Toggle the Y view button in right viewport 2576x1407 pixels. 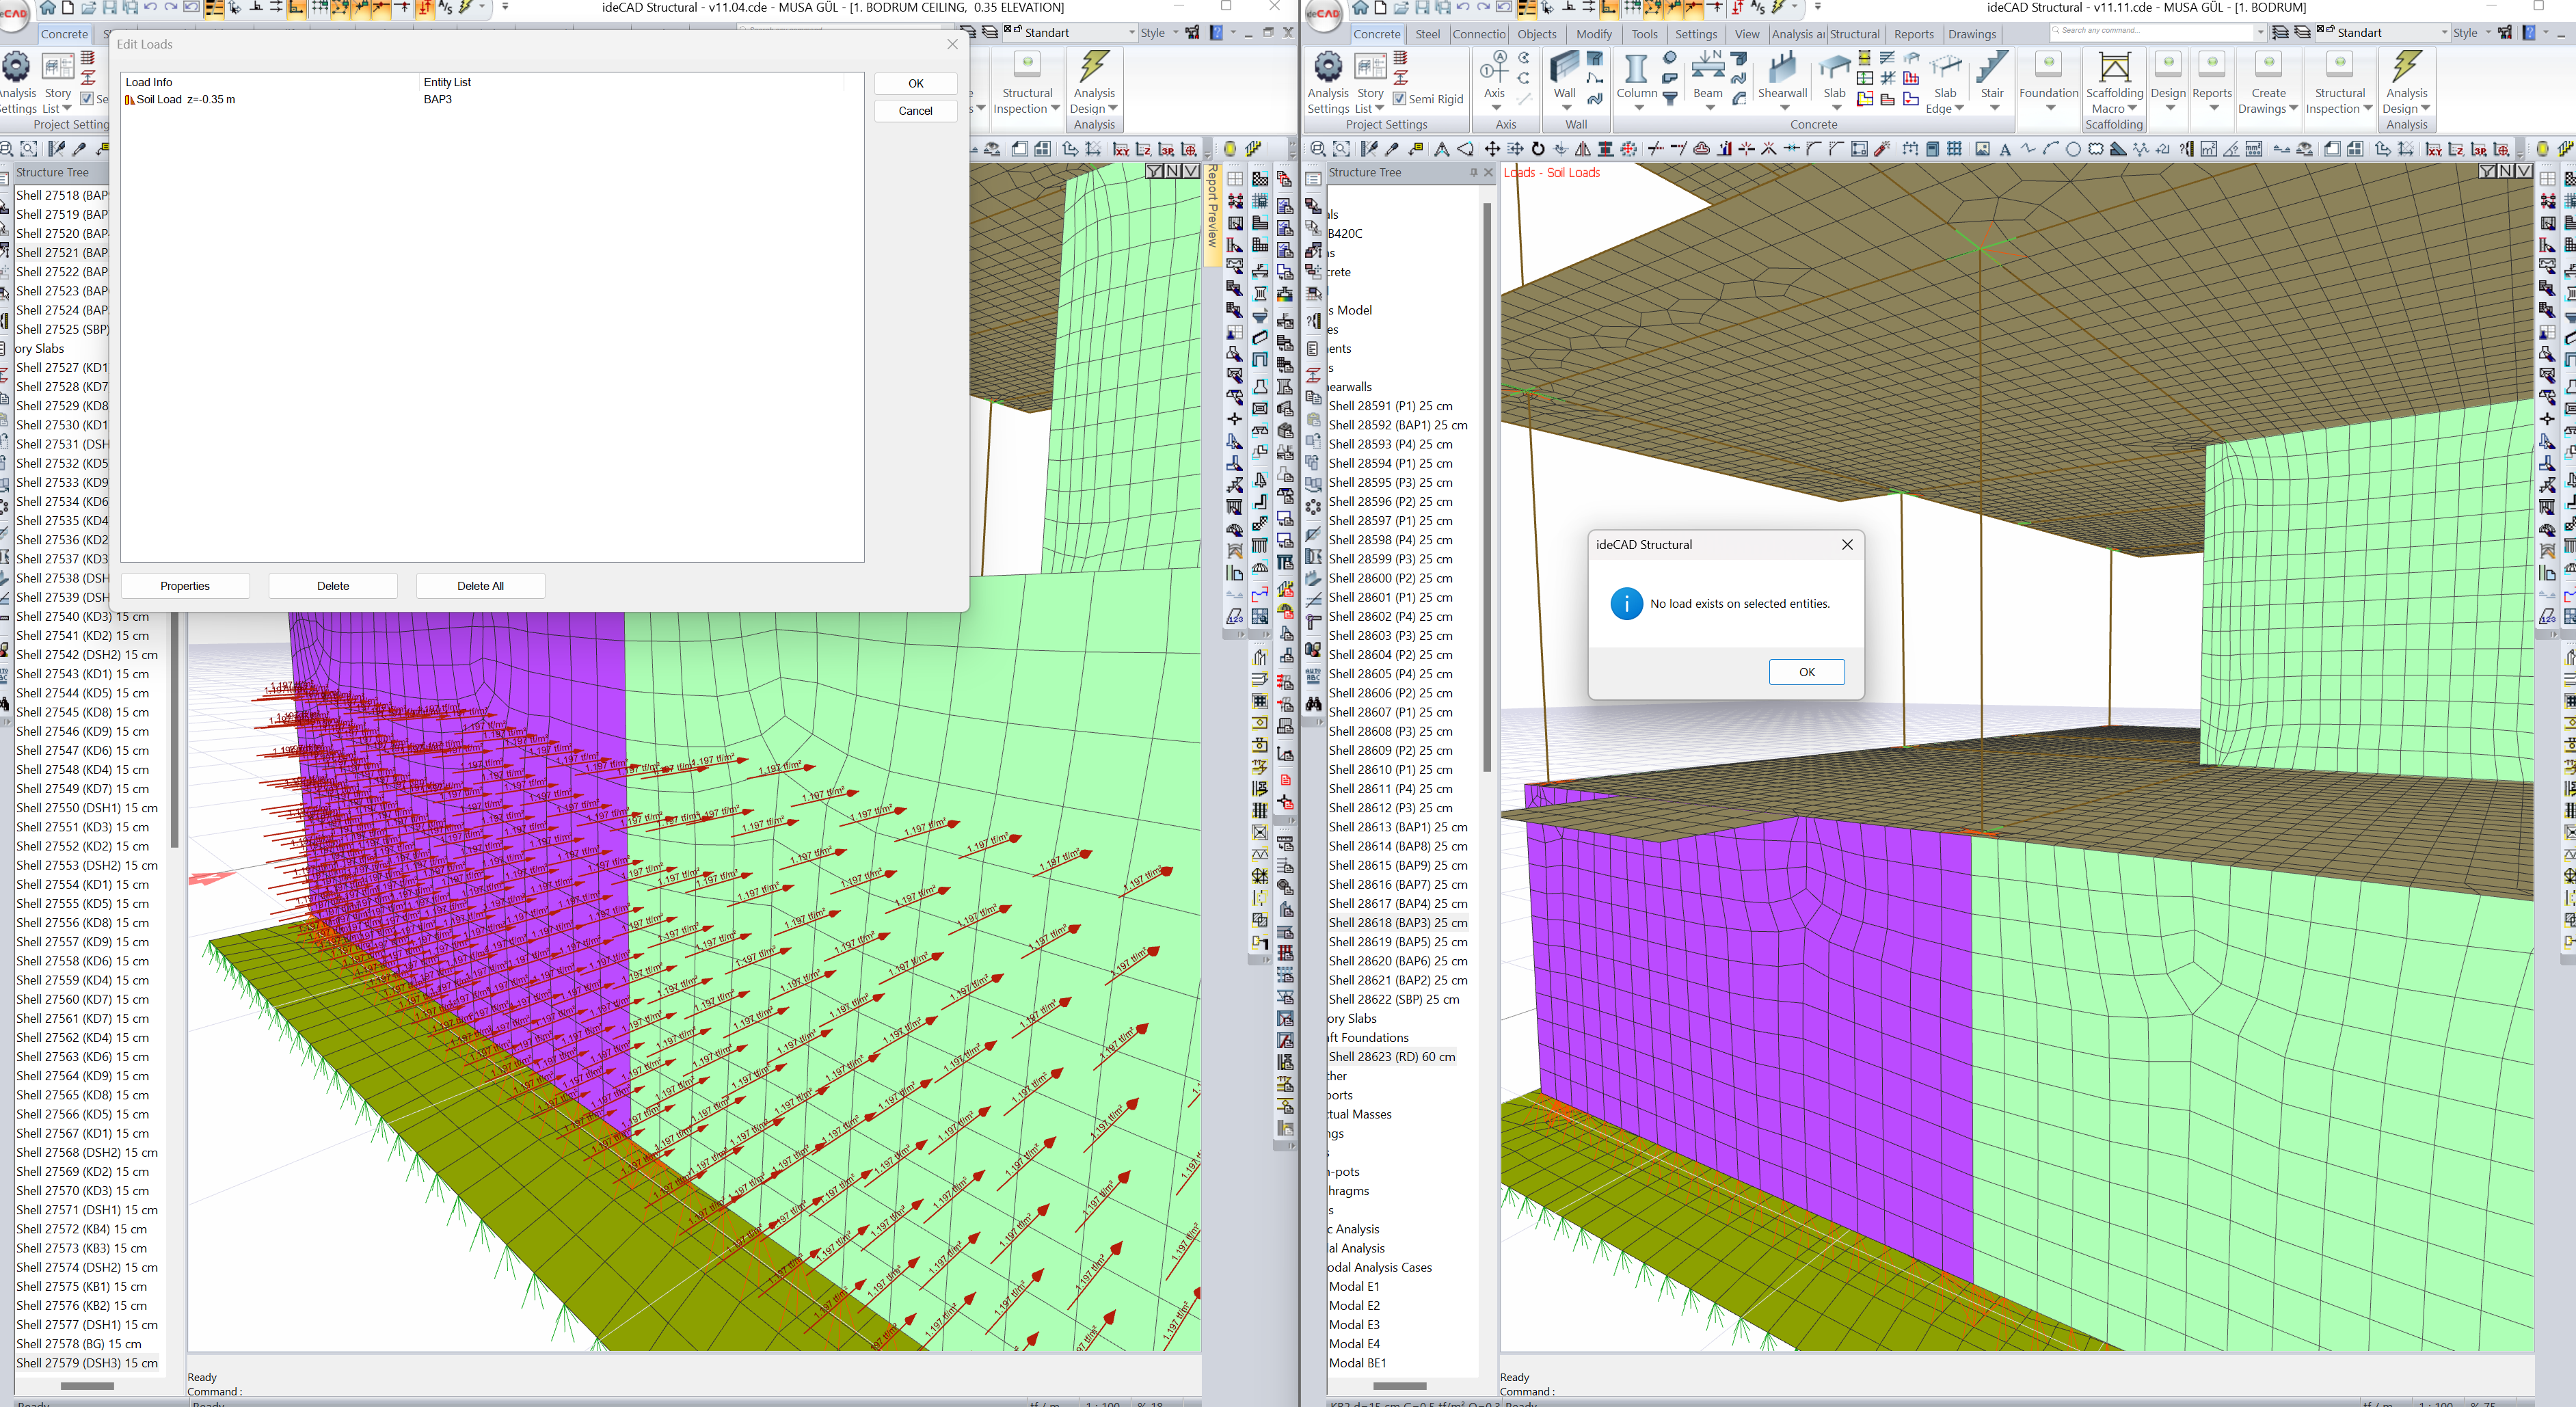pyautogui.click(x=2487, y=171)
